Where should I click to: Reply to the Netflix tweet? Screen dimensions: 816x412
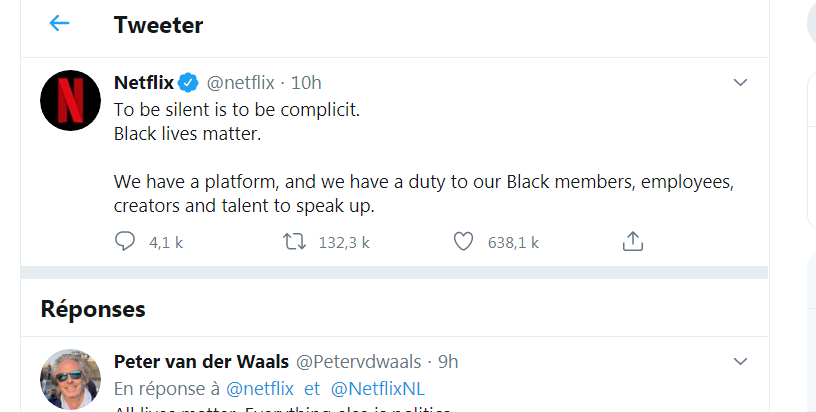point(125,241)
